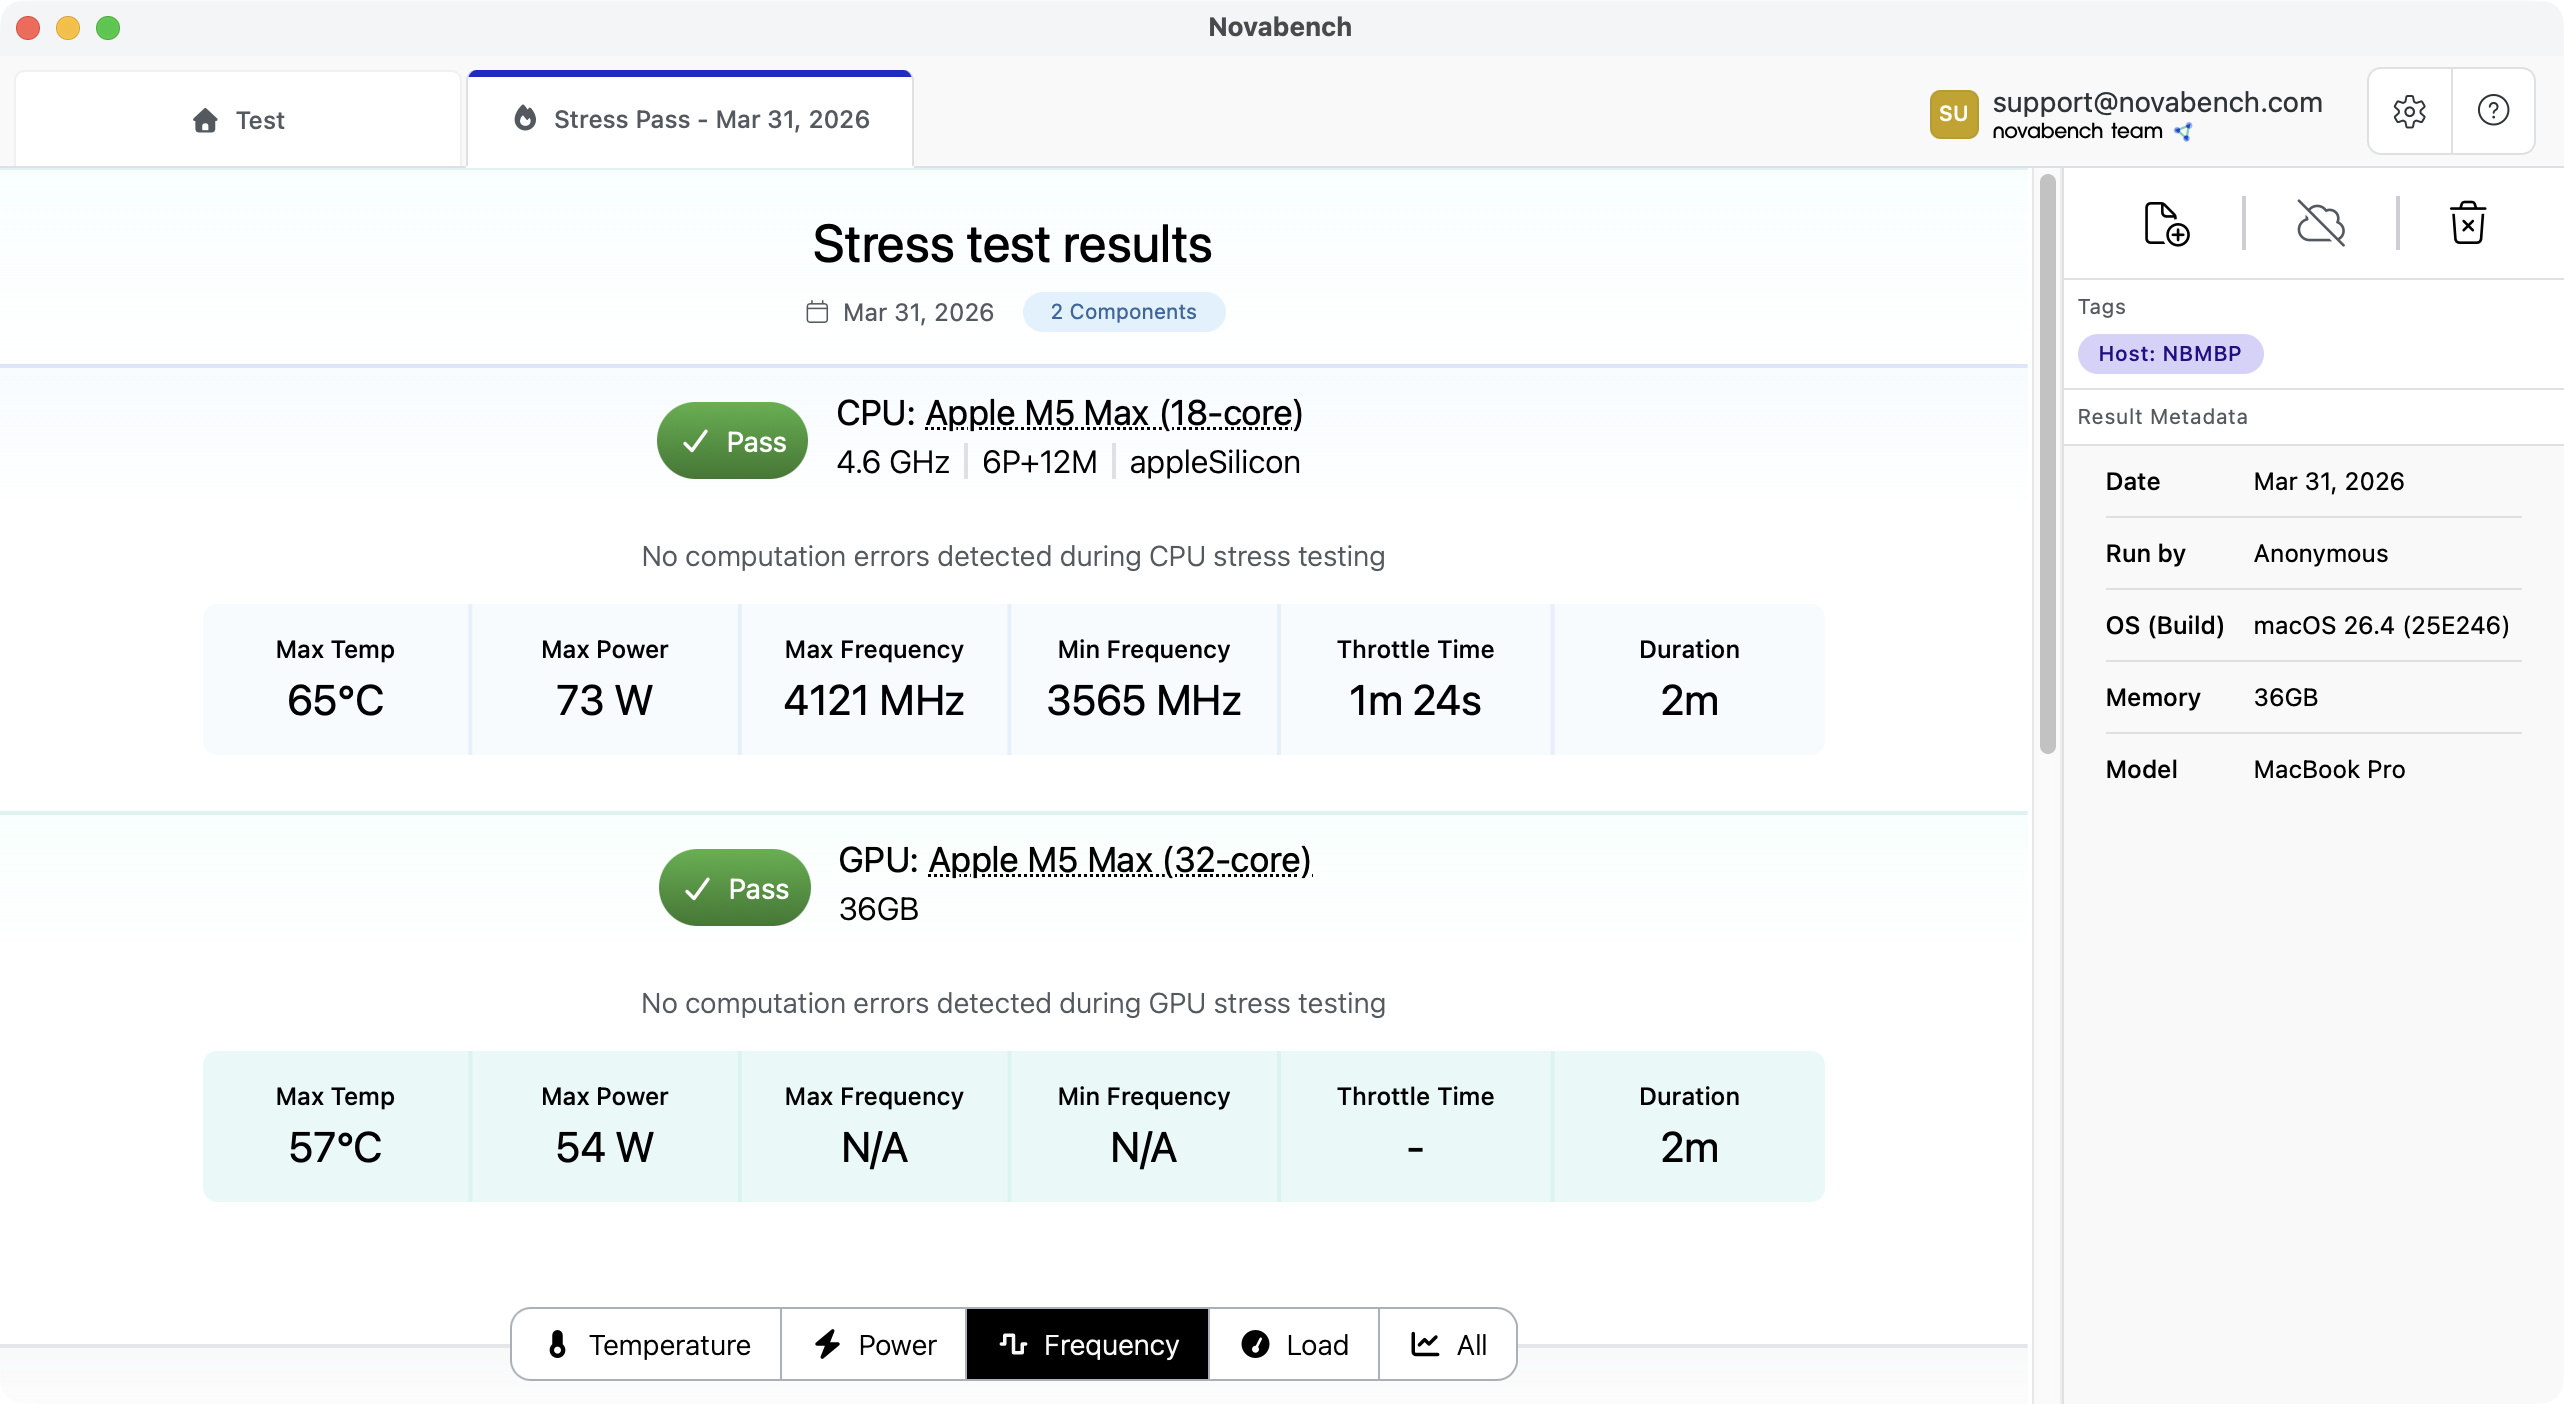This screenshot has height=1404, width=2564.
Task: Open Apple M5 Max (32-core) GPU details
Action: pyautogui.click(x=1119, y=859)
